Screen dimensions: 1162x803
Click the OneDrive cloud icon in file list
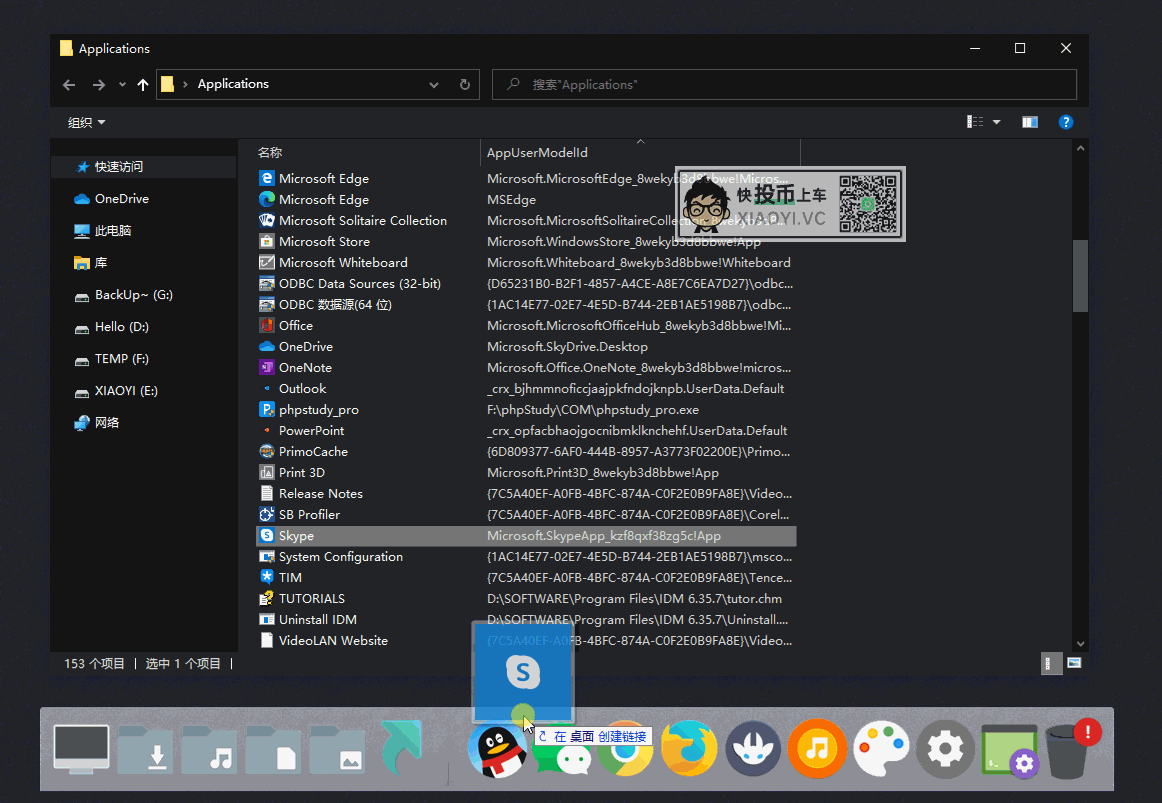click(x=267, y=347)
